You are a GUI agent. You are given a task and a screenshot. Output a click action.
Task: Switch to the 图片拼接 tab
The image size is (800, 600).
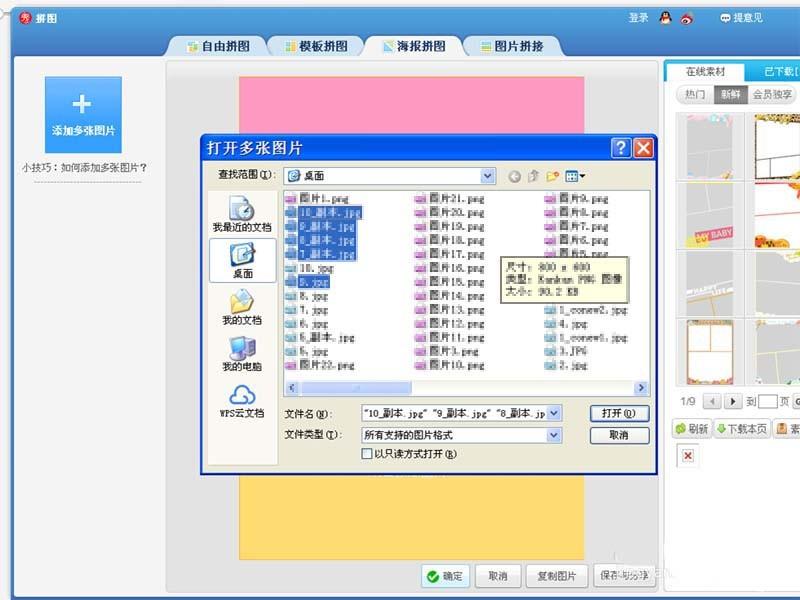click(x=516, y=45)
